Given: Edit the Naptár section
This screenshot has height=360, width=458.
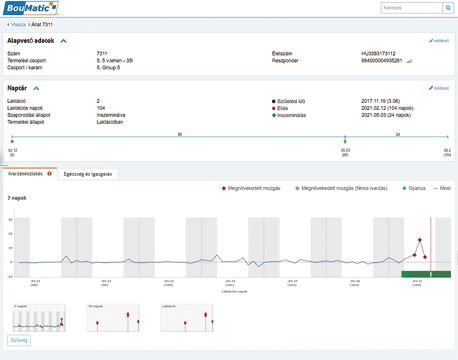Looking at the screenshot, I should pyautogui.click(x=439, y=88).
